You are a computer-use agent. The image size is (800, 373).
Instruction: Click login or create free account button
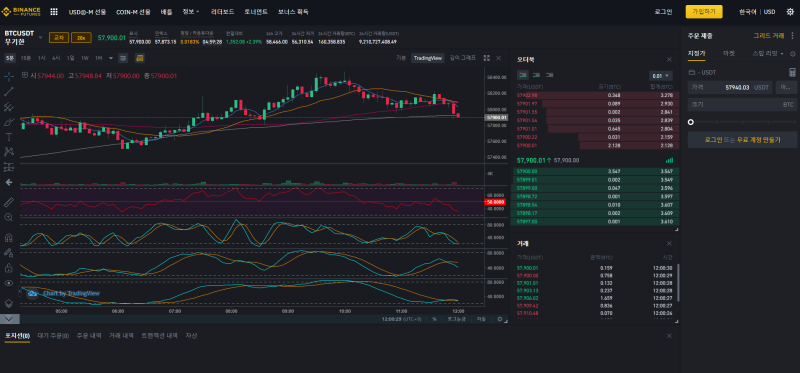[742, 139]
